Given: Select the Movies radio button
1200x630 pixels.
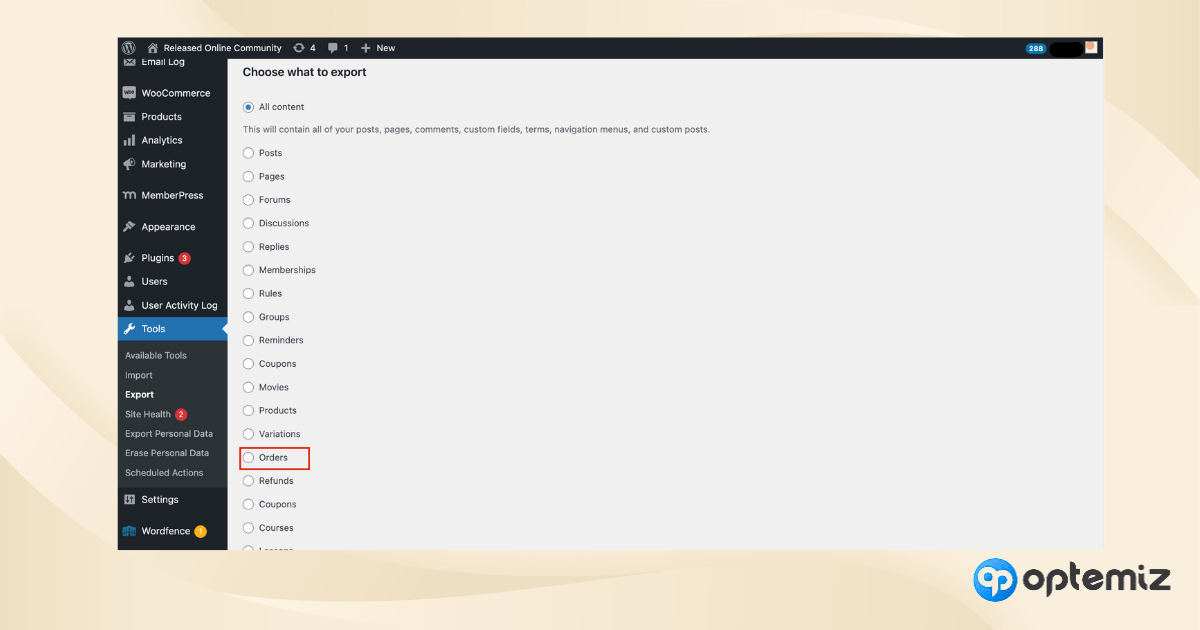Looking at the screenshot, I should click(249, 387).
